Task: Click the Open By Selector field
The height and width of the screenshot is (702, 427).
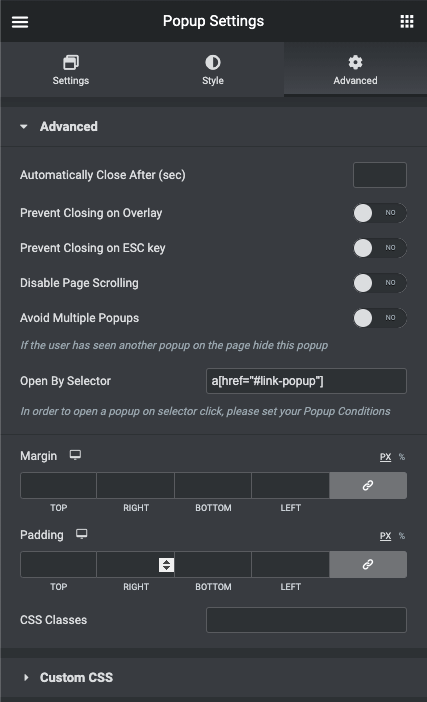Action: (306, 381)
